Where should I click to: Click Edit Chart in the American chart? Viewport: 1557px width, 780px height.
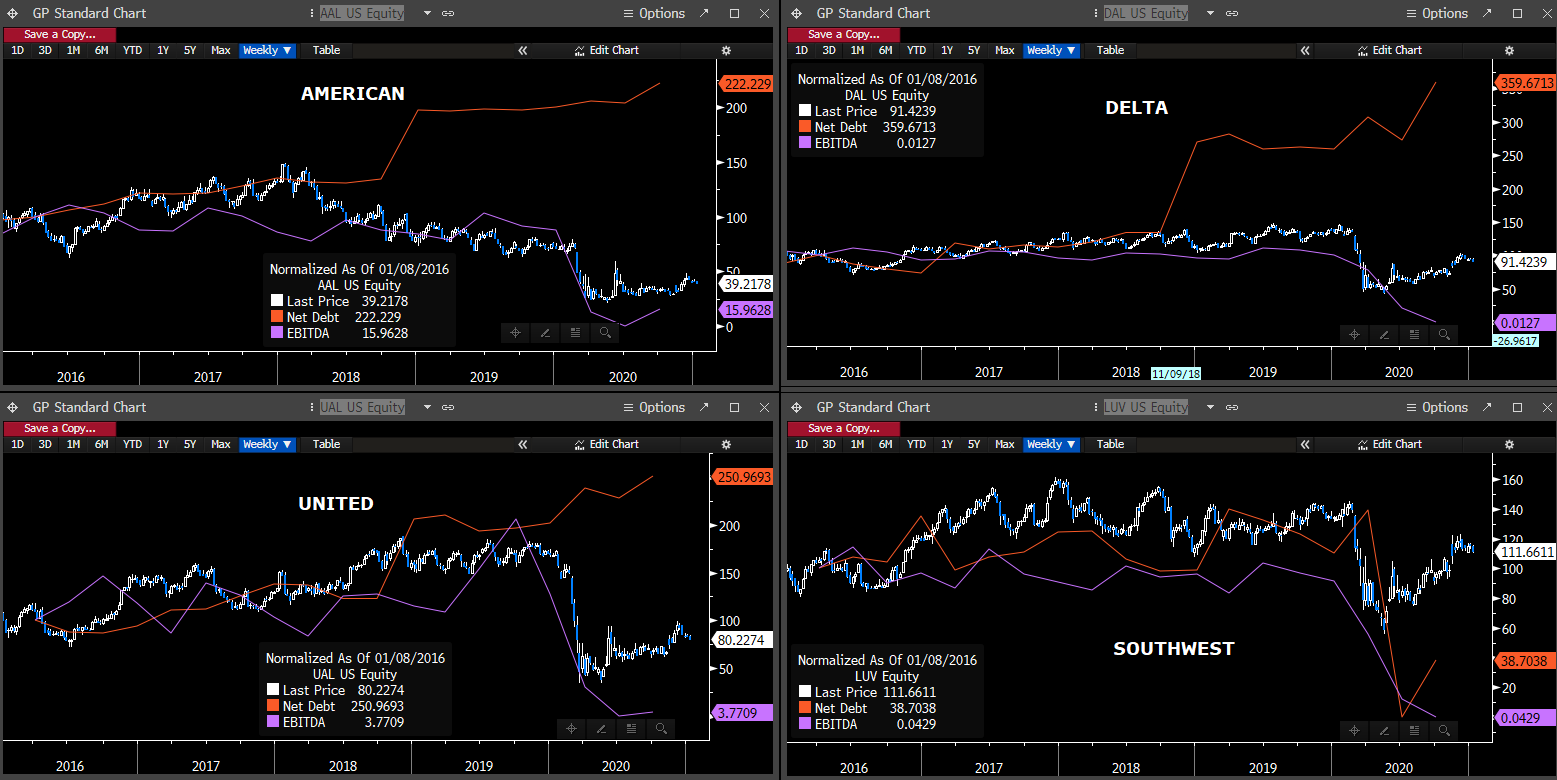click(606, 50)
